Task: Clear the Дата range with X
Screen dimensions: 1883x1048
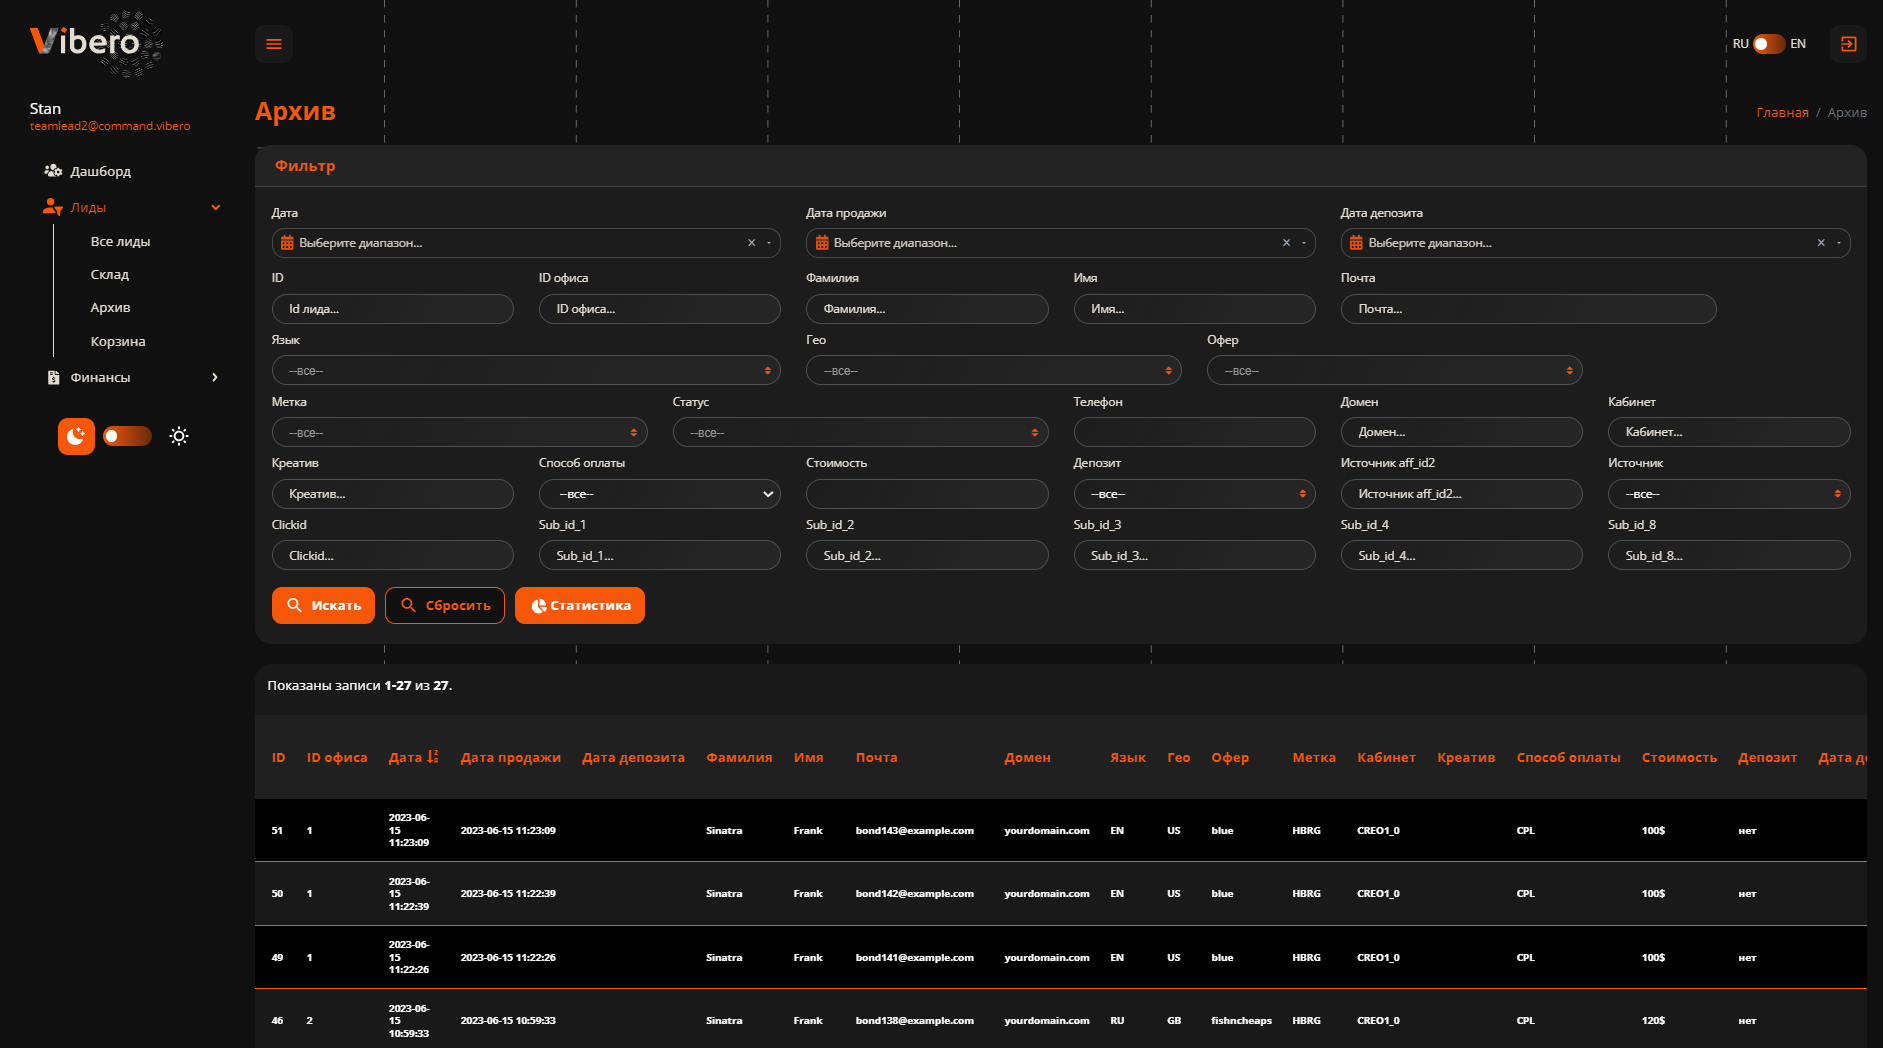Action: 752,243
